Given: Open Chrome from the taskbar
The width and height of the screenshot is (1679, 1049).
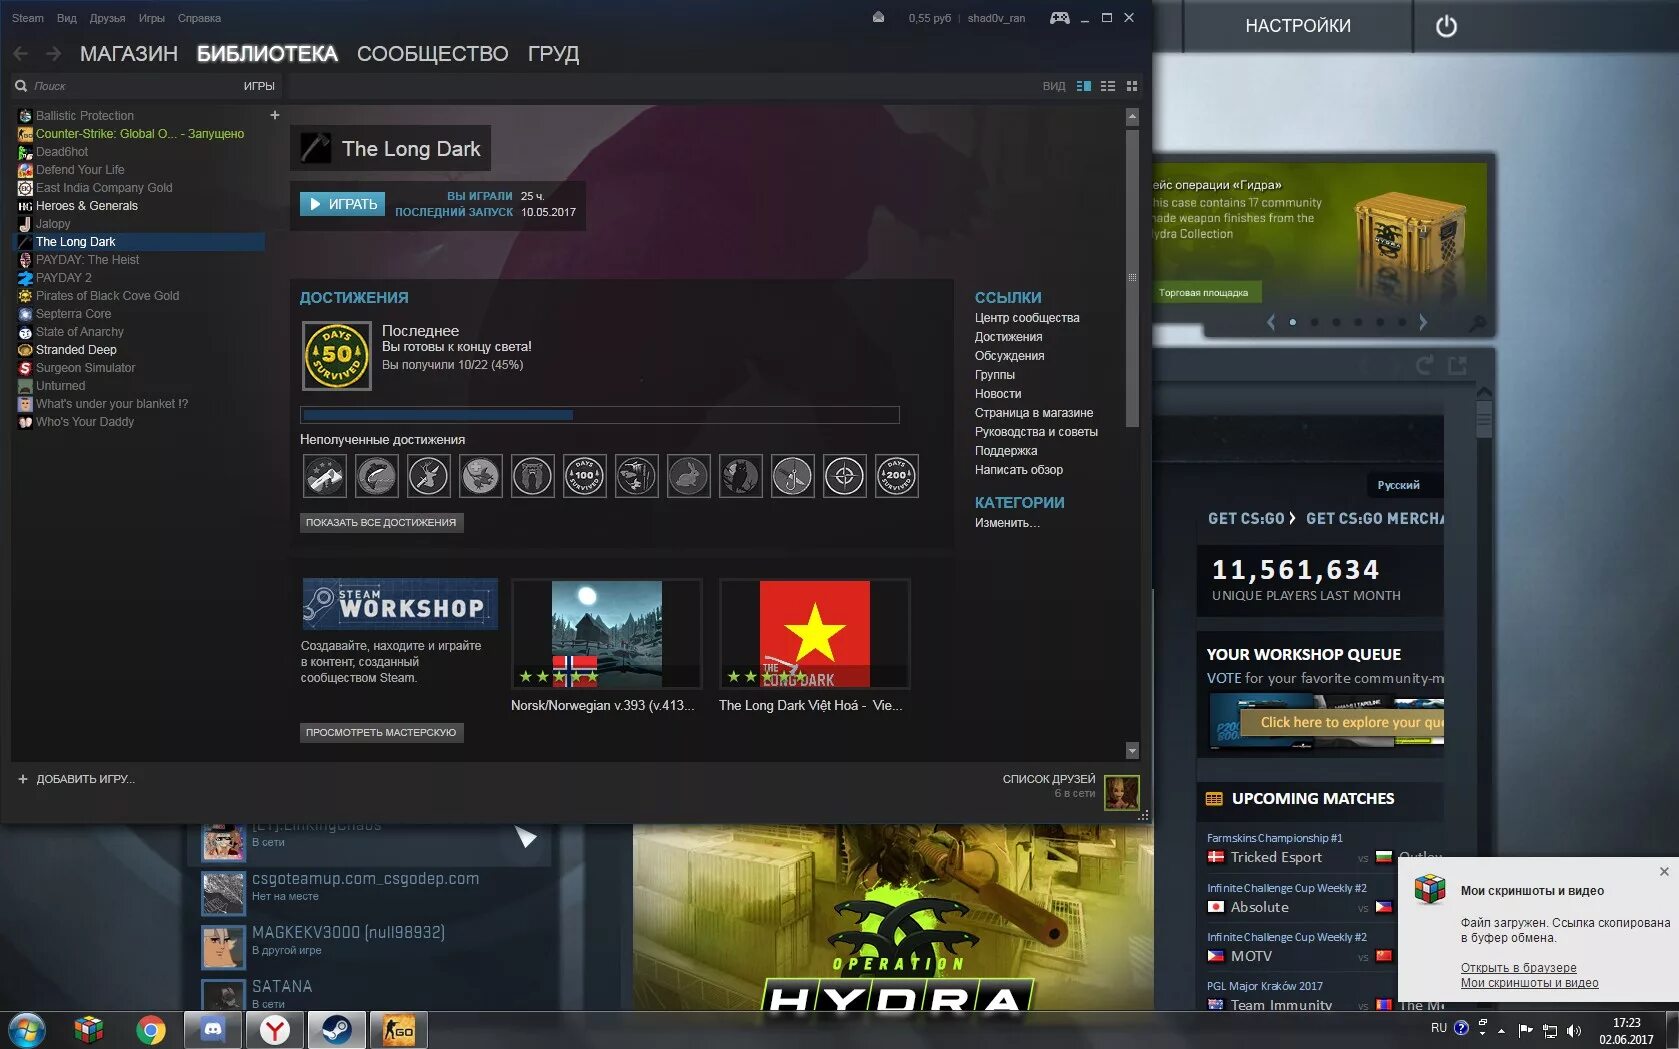Looking at the screenshot, I should click(x=151, y=1029).
